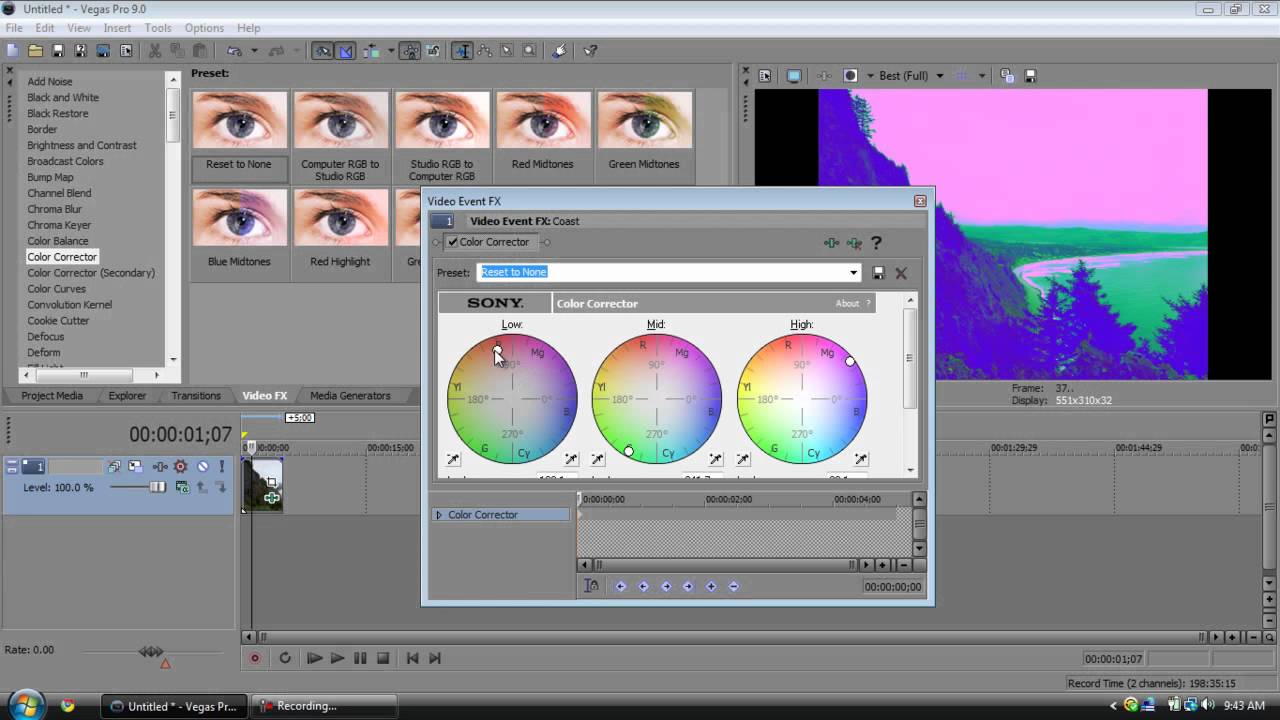Open a project using the folder toolbar icon
1280x720 pixels.
tap(35, 51)
